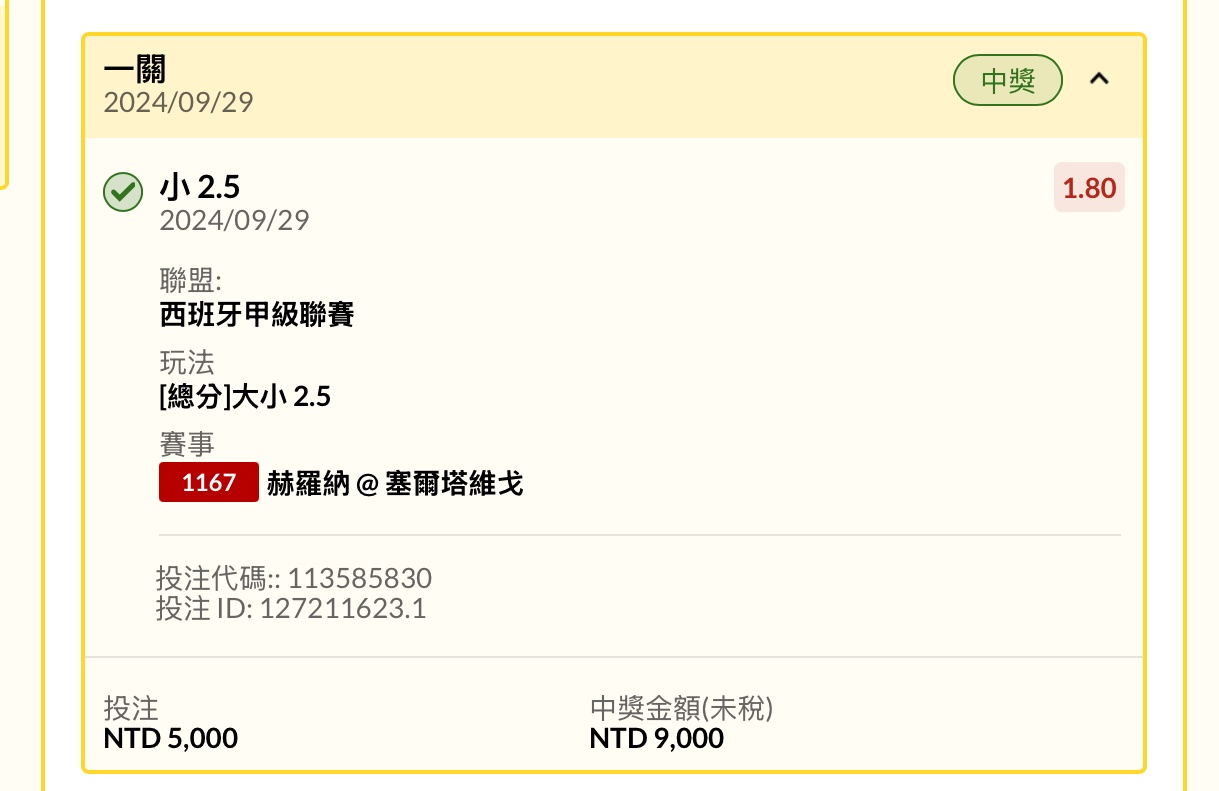Click the date below 小 2.5
This screenshot has height=791, width=1219.
click(234, 220)
